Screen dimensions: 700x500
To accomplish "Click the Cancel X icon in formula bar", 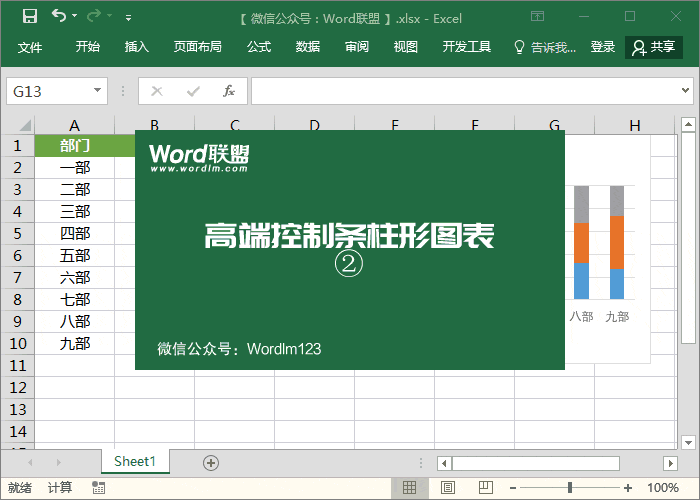I will 157,91.
